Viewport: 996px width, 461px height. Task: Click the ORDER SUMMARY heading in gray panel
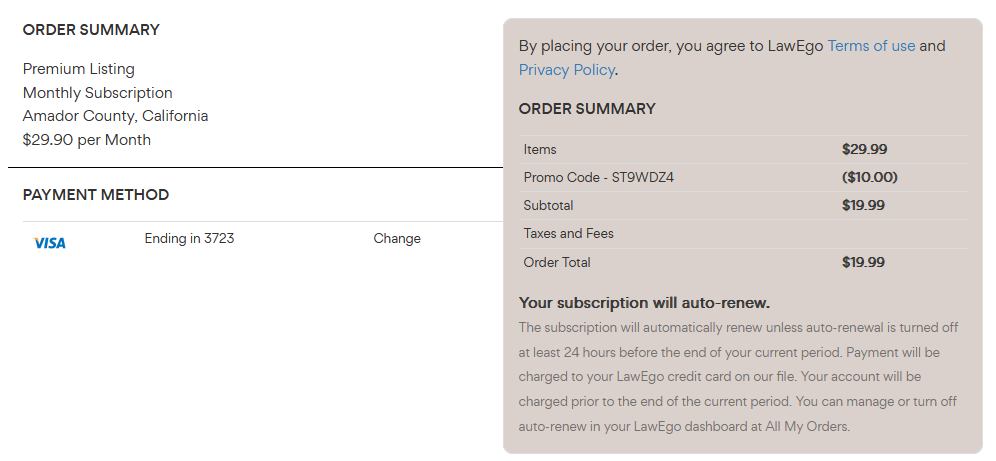tap(587, 109)
